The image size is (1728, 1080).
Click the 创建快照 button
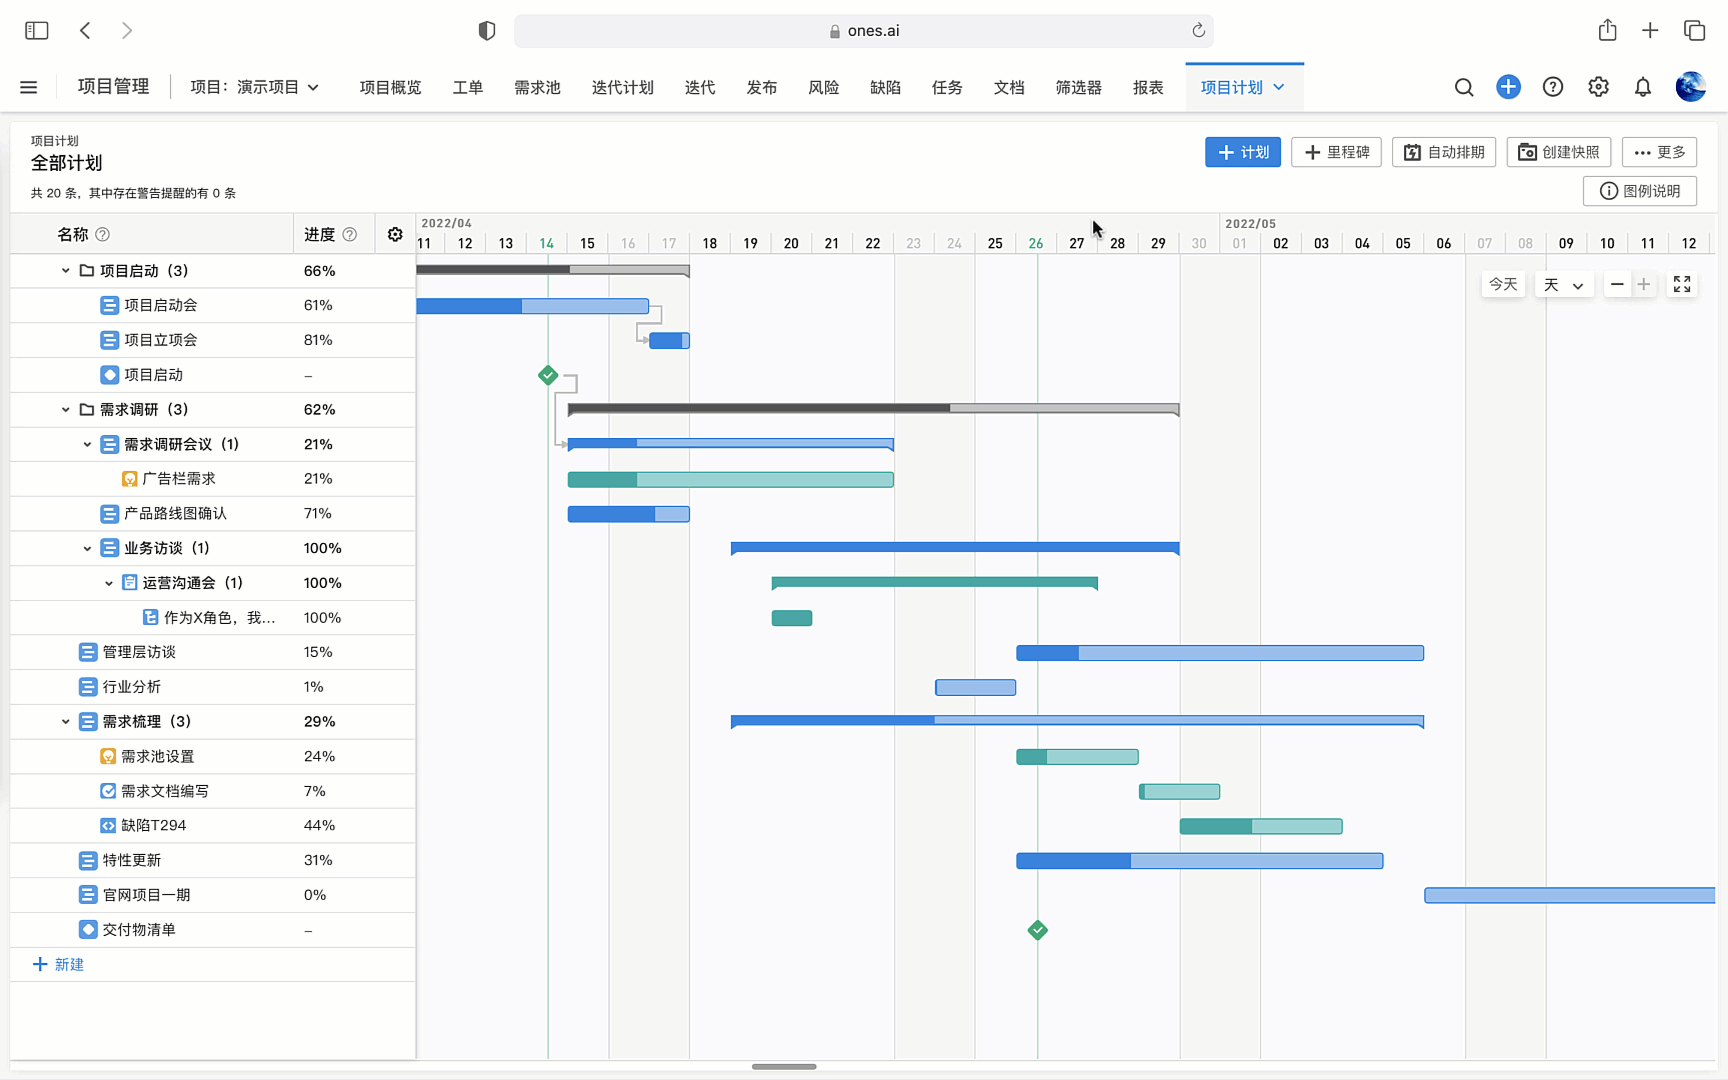click(x=1559, y=152)
